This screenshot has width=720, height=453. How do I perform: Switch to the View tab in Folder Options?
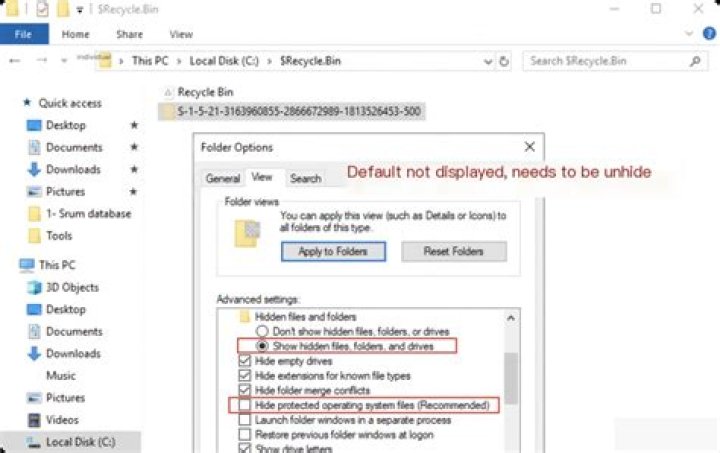(x=262, y=177)
